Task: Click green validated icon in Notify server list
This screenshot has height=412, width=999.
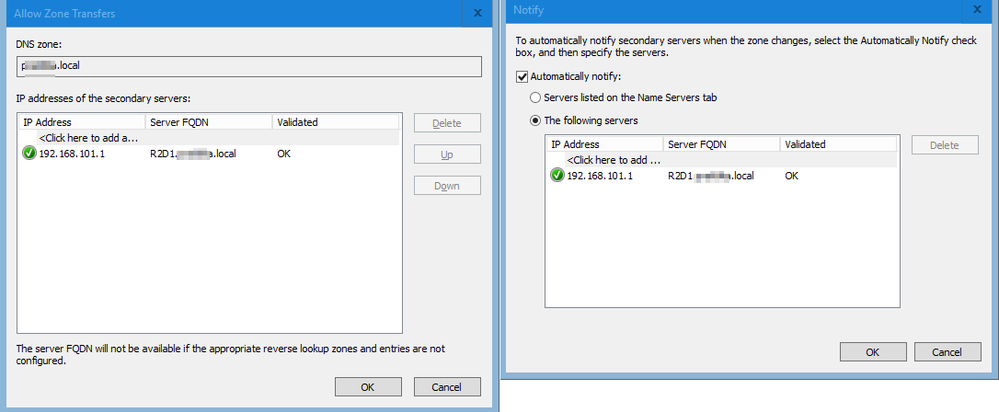Action: 557,176
